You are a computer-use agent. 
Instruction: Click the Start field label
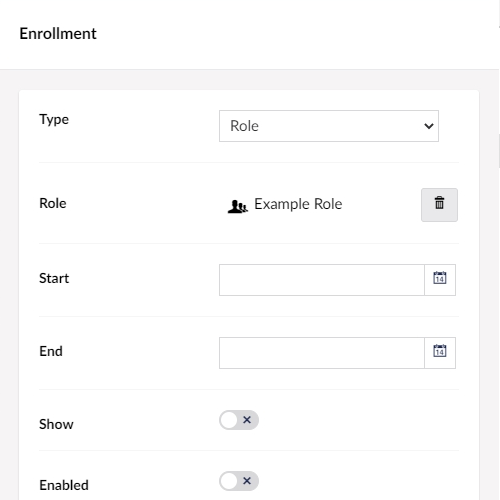tap(54, 278)
